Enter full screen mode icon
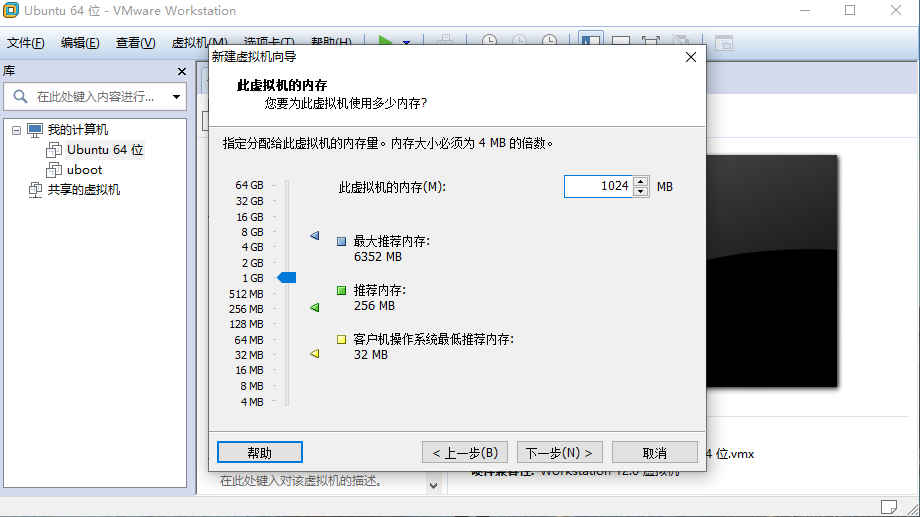This screenshot has width=920, height=517. pyautogui.click(x=651, y=41)
